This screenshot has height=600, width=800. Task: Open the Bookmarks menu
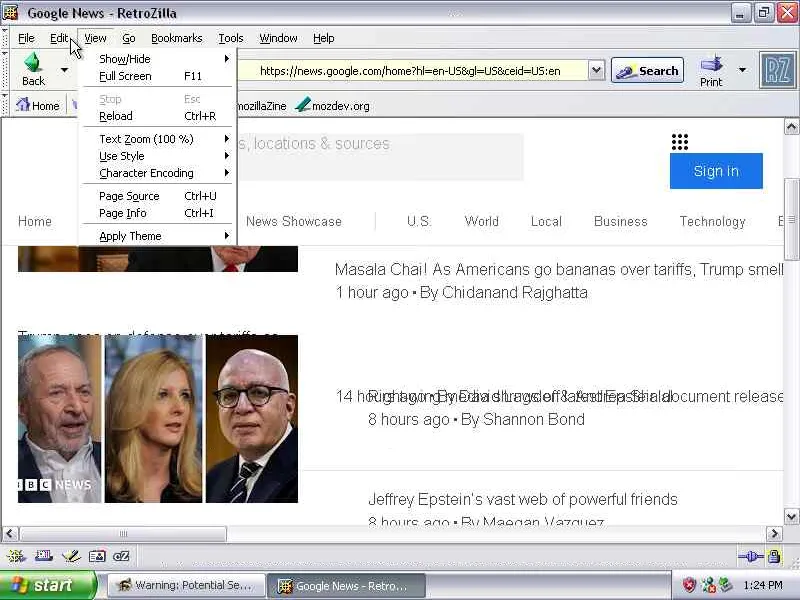coord(177,38)
